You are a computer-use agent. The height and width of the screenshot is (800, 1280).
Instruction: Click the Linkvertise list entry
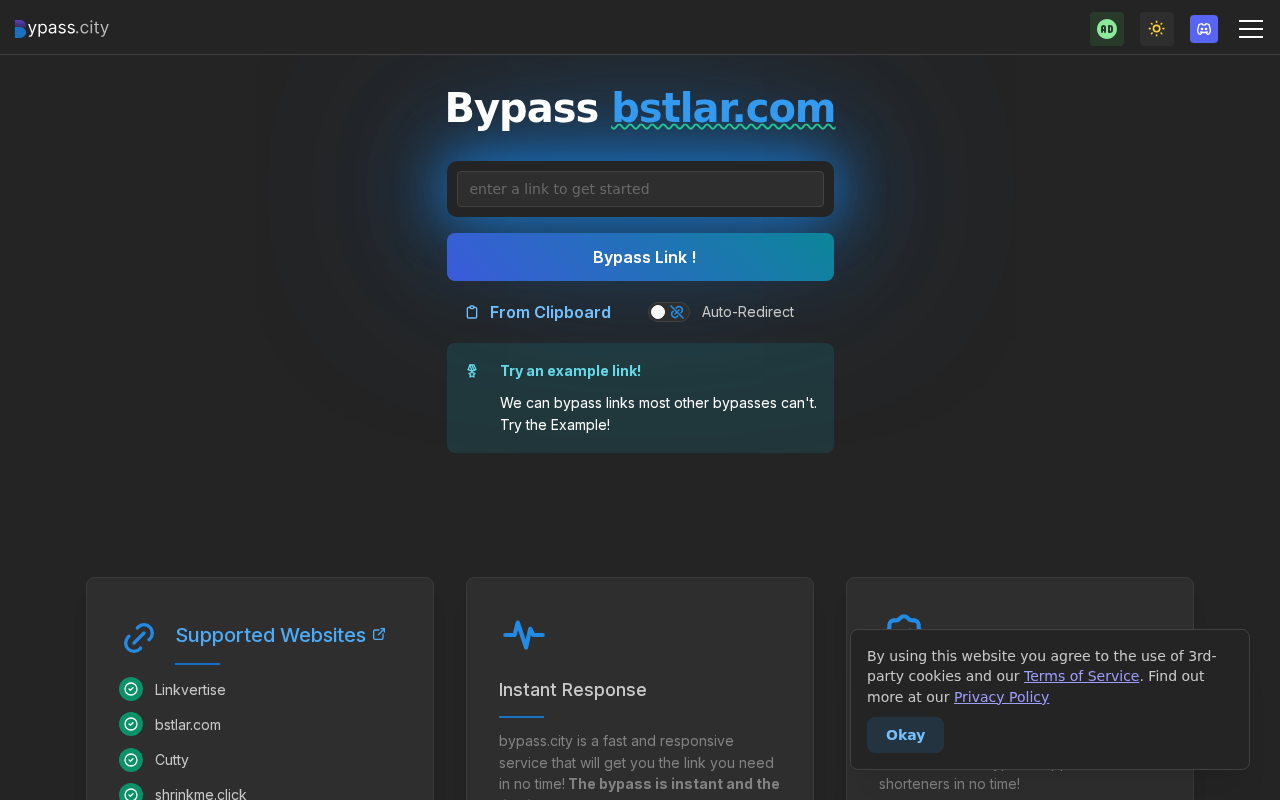190,690
